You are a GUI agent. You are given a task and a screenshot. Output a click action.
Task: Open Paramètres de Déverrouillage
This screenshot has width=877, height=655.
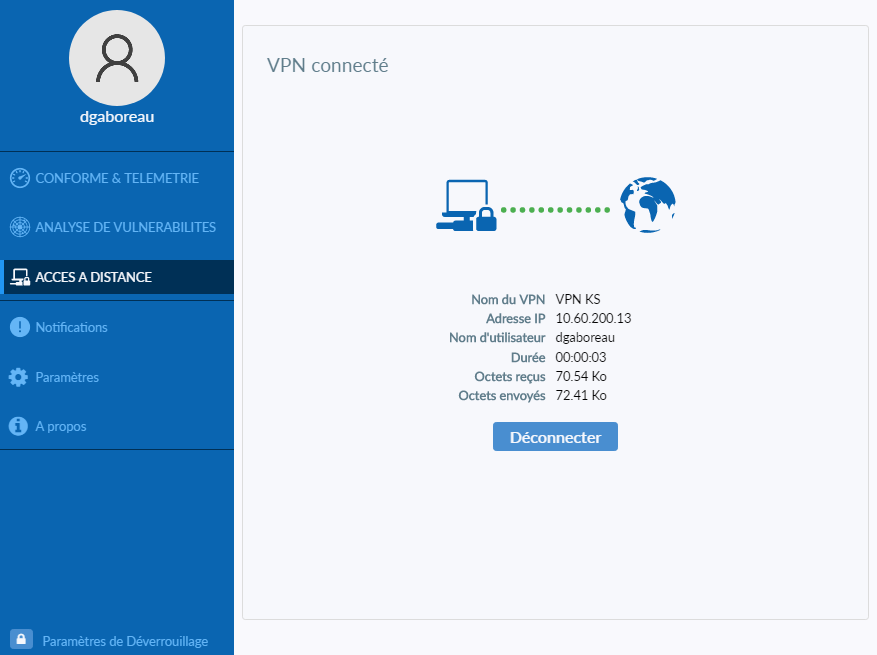[124, 640]
